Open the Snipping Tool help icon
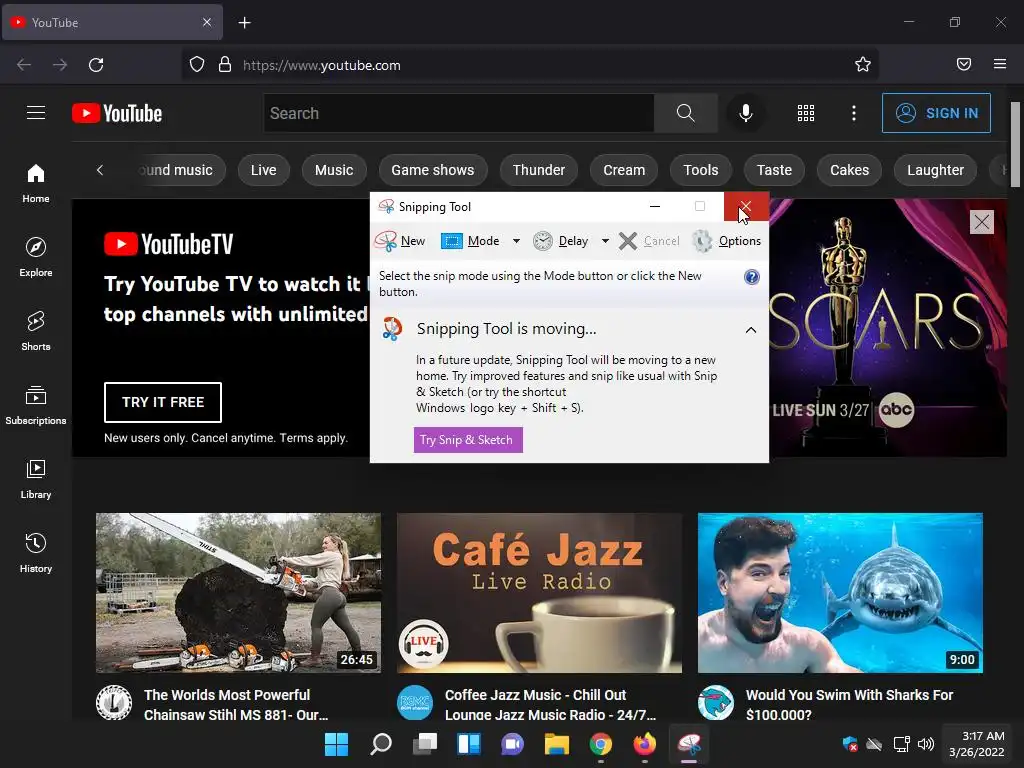Screen dimensions: 1024x768 coord(752,277)
